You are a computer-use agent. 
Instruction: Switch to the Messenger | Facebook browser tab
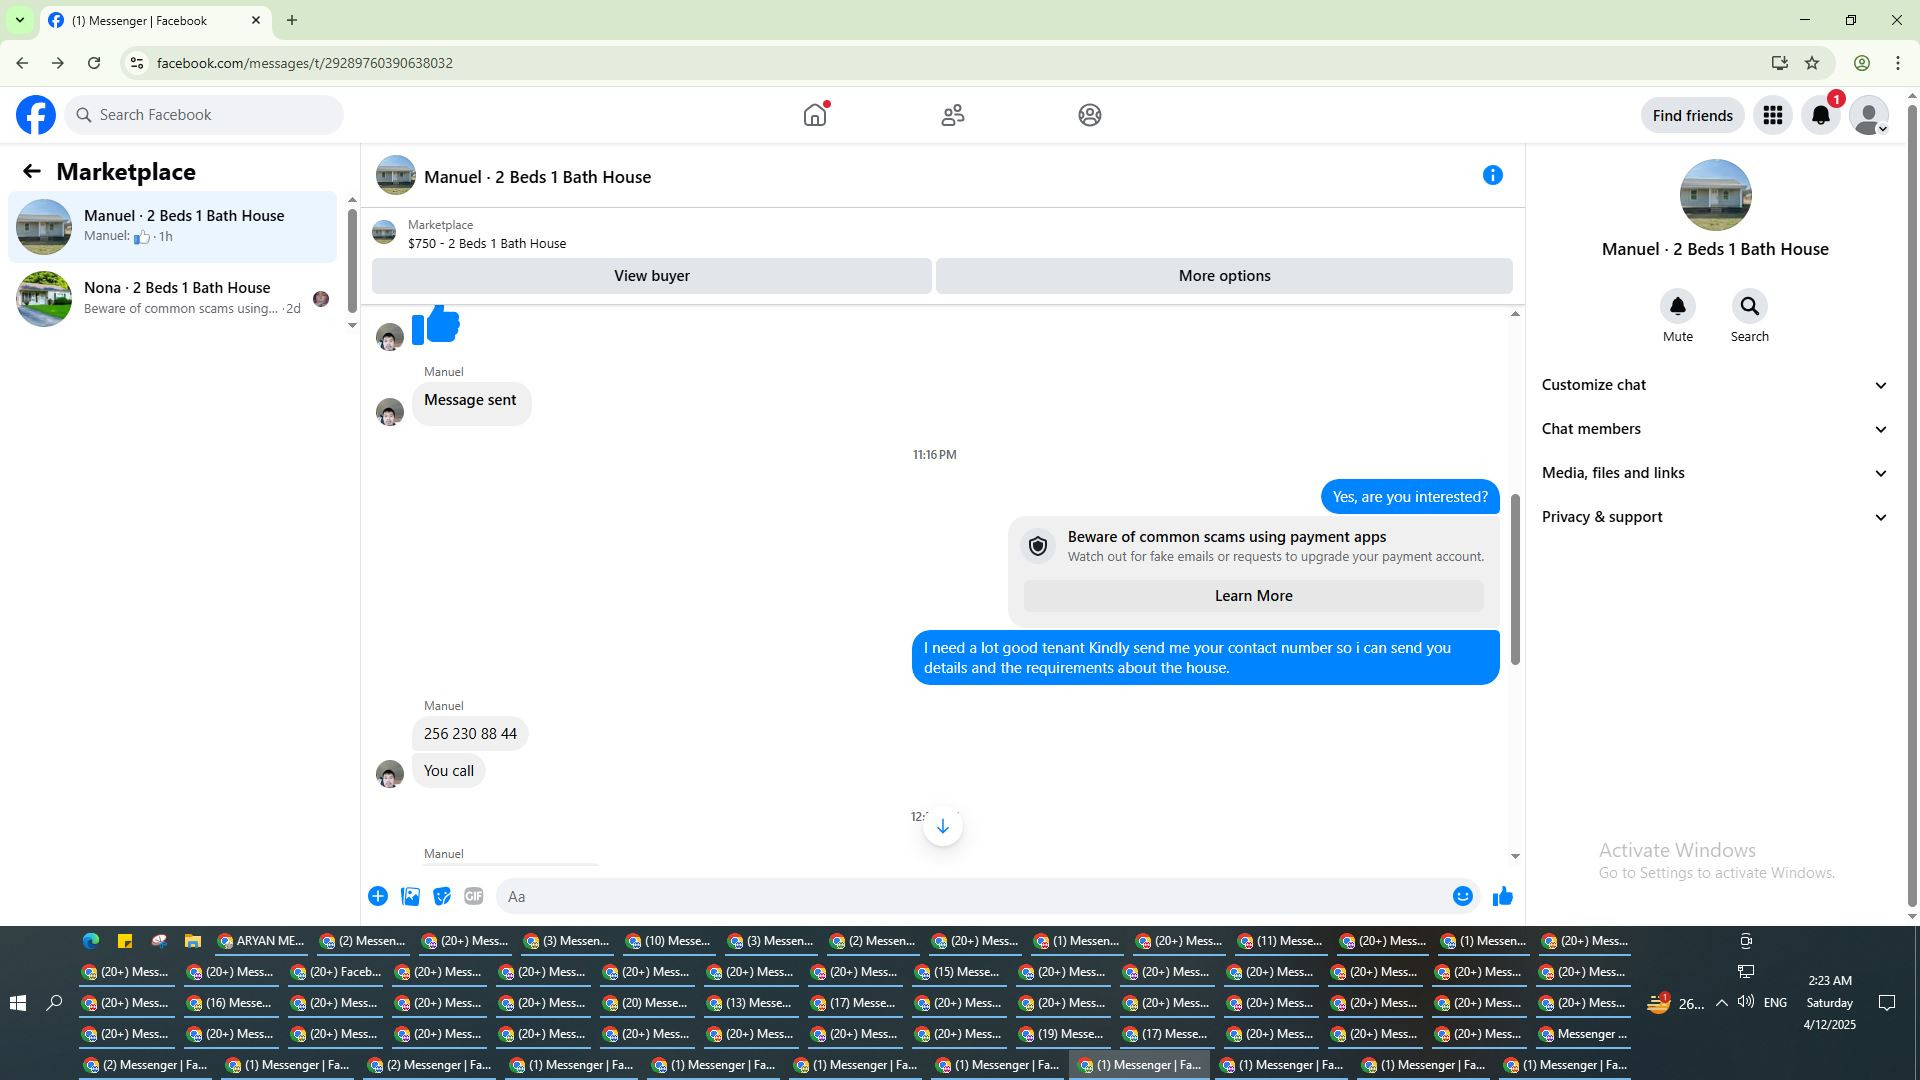[155, 20]
